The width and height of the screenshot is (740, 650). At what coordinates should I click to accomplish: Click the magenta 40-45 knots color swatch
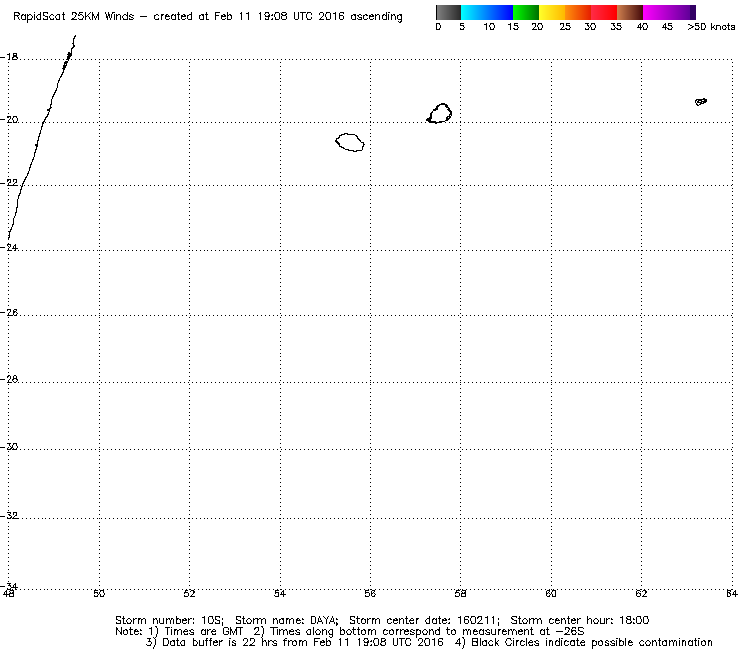(656, 12)
